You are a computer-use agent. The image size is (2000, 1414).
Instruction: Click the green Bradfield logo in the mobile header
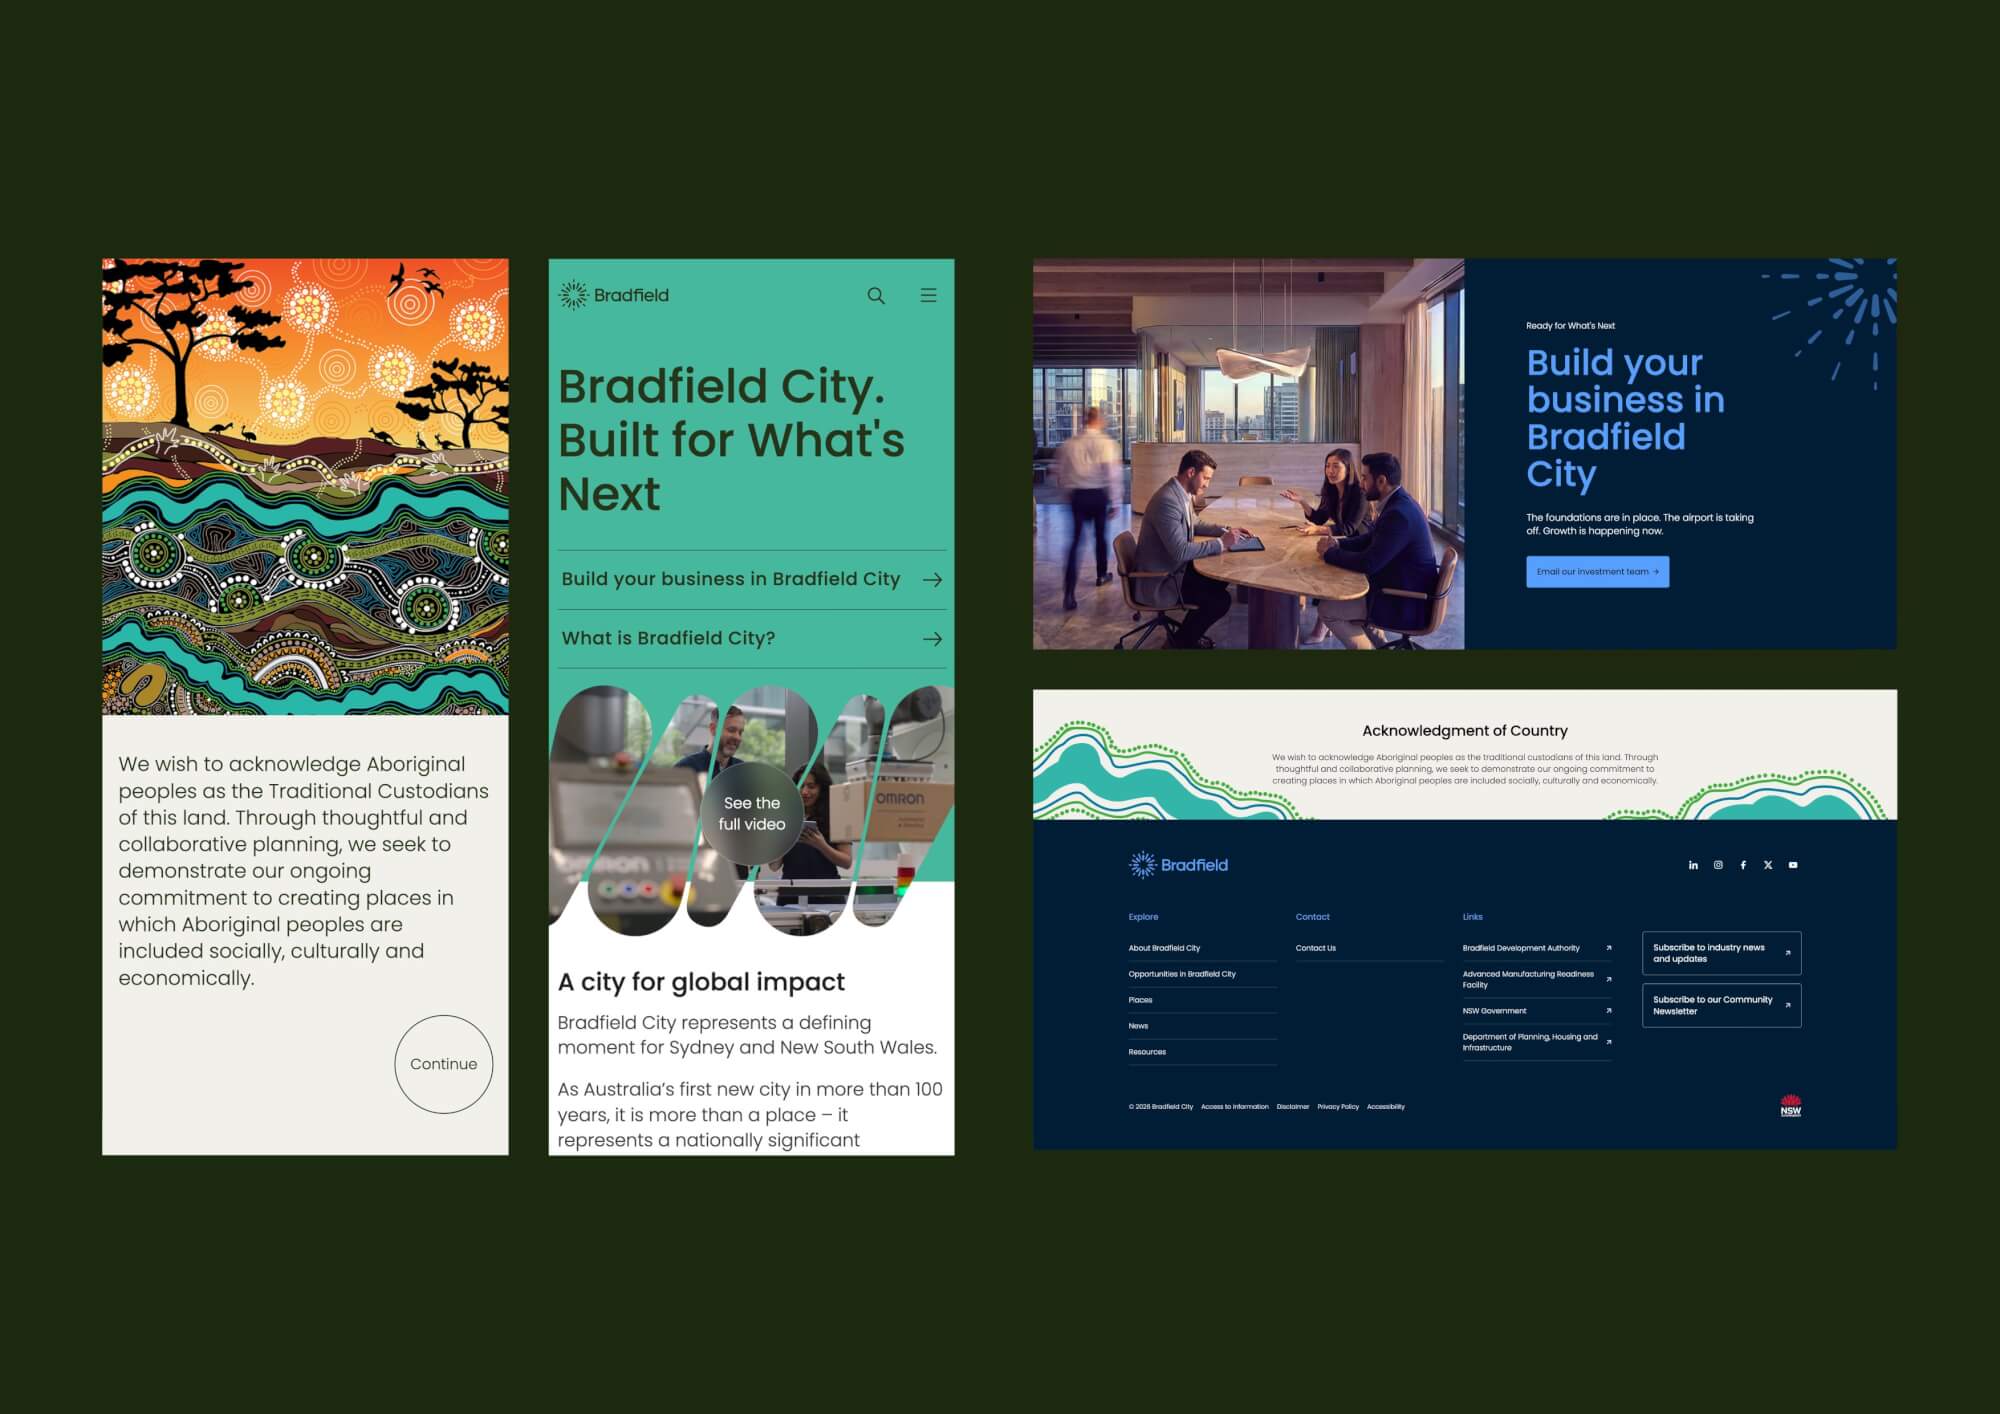(614, 295)
